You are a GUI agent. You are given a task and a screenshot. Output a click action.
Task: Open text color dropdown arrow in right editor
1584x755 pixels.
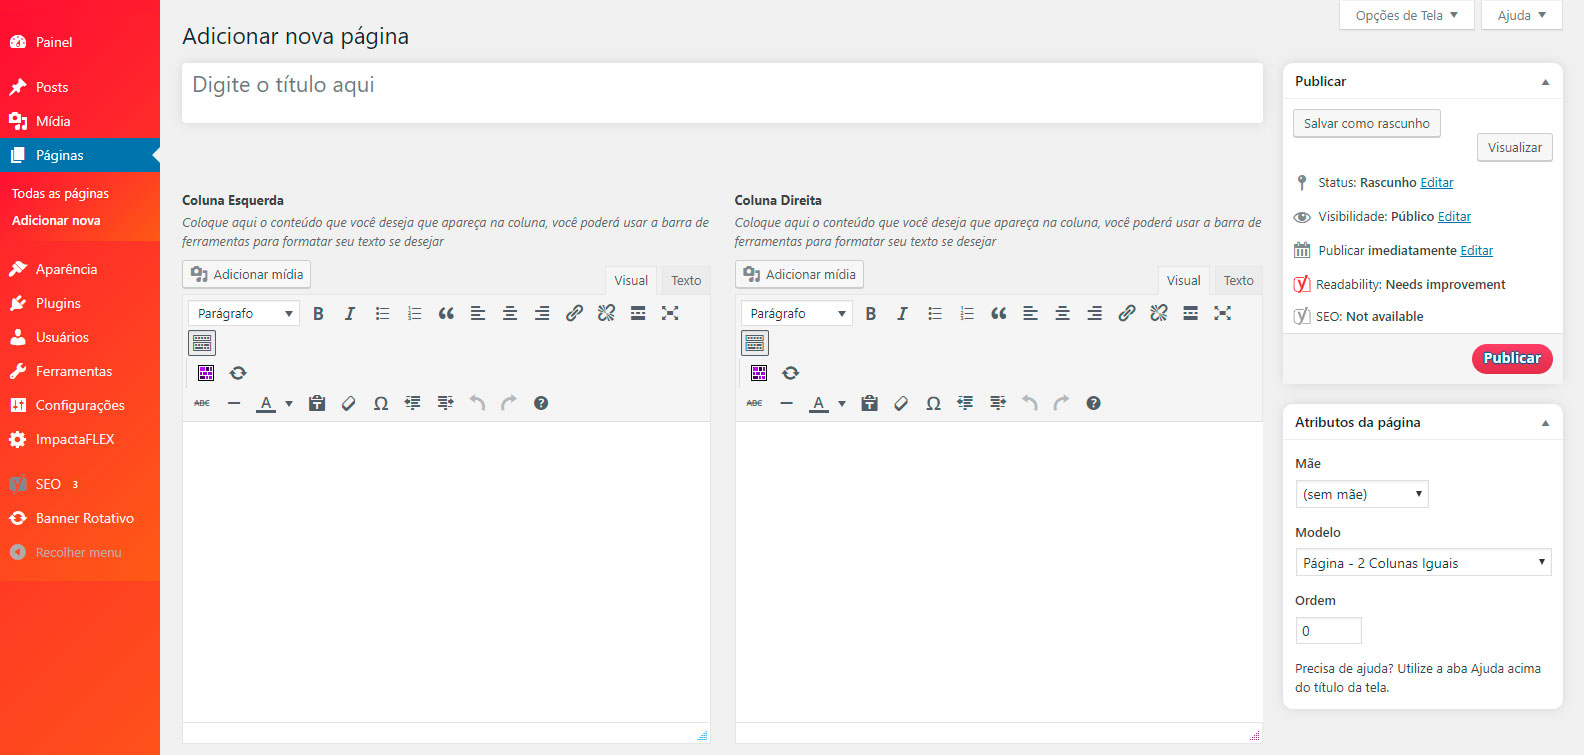[x=842, y=404]
